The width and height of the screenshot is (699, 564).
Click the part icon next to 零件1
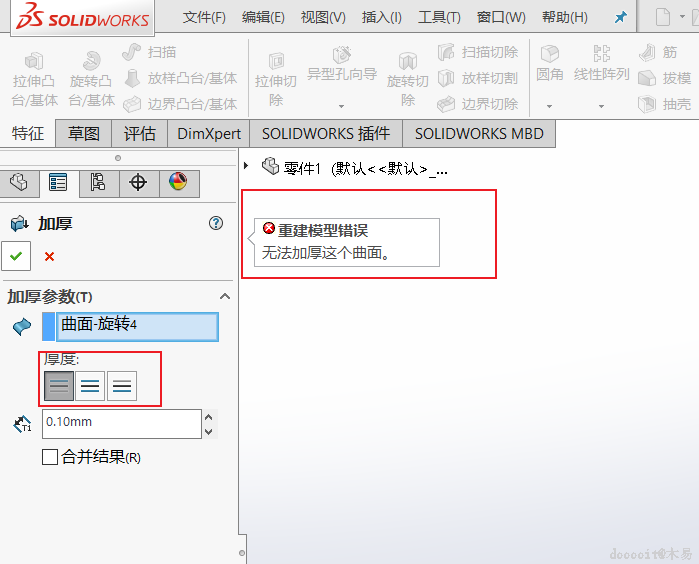[270, 166]
